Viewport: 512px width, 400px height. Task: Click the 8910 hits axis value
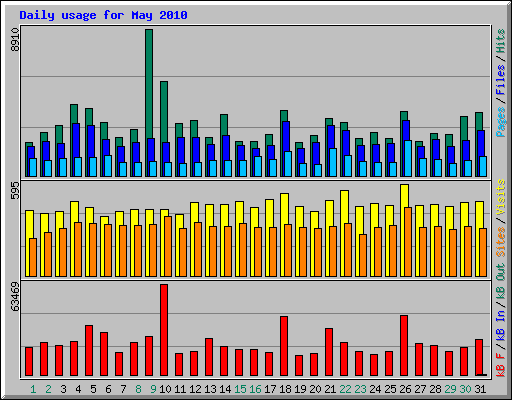click(x=15, y=40)
